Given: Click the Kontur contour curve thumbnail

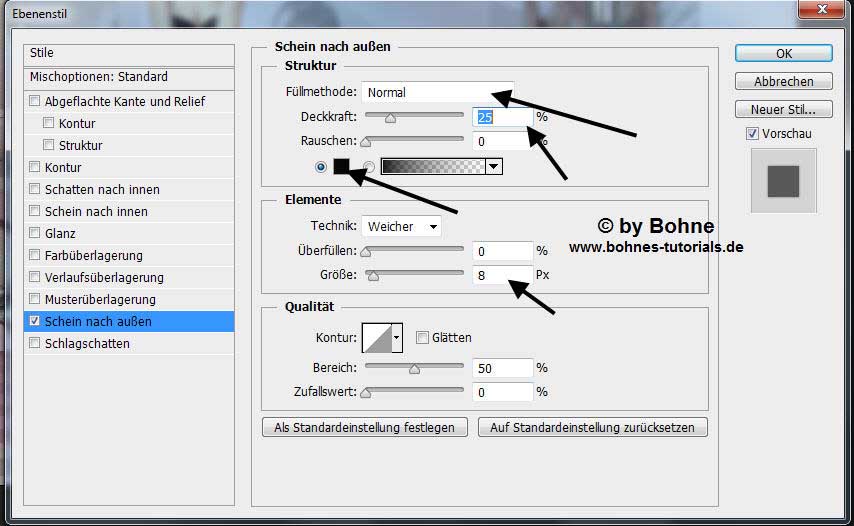Looking at the screenshot, I should pyautogui.click(x=375, y=338).
